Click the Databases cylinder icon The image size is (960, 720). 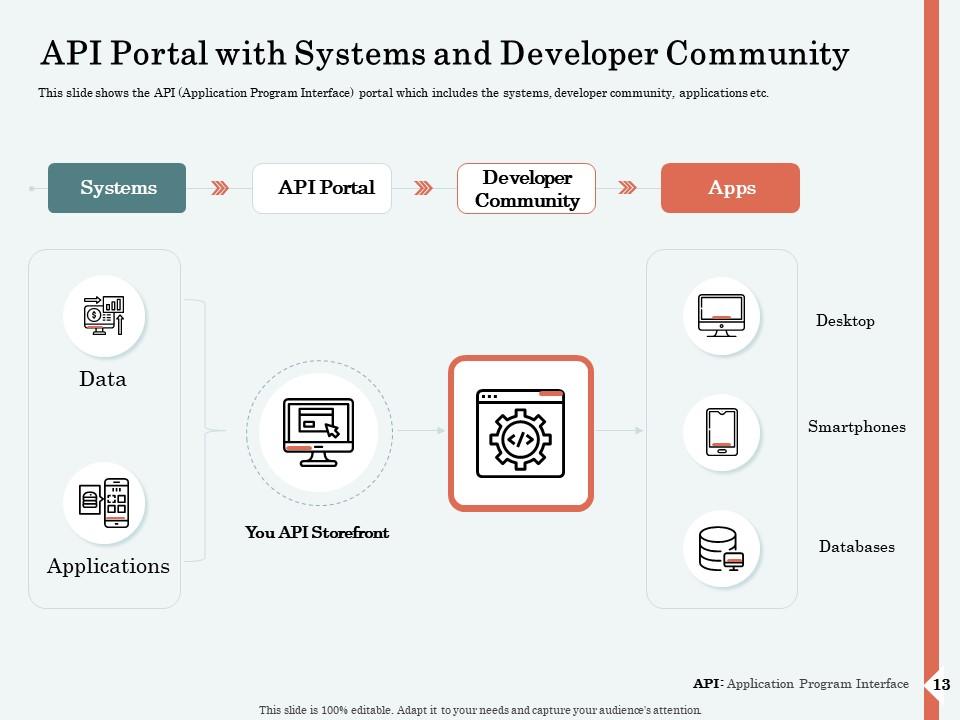[x=721, y=549]
